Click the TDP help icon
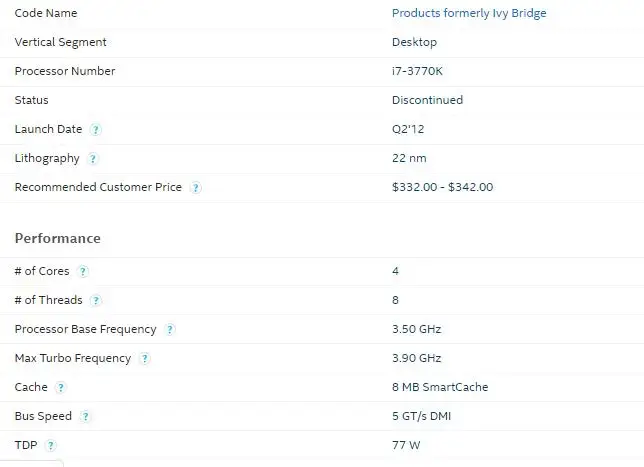The image size is (644, 467). pyautogui.click(x=50, y=446)
